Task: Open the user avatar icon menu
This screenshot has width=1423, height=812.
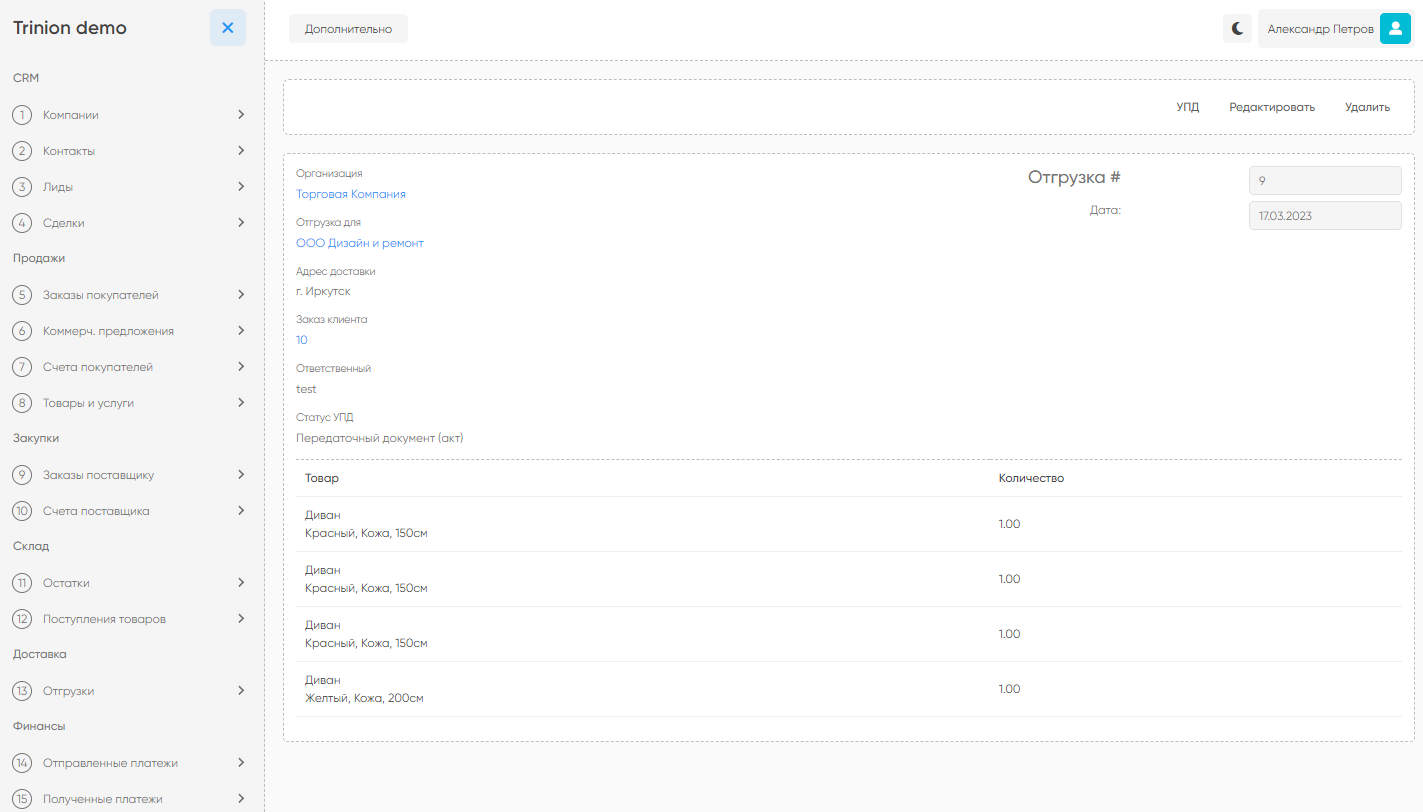Action: [1395, 29]
